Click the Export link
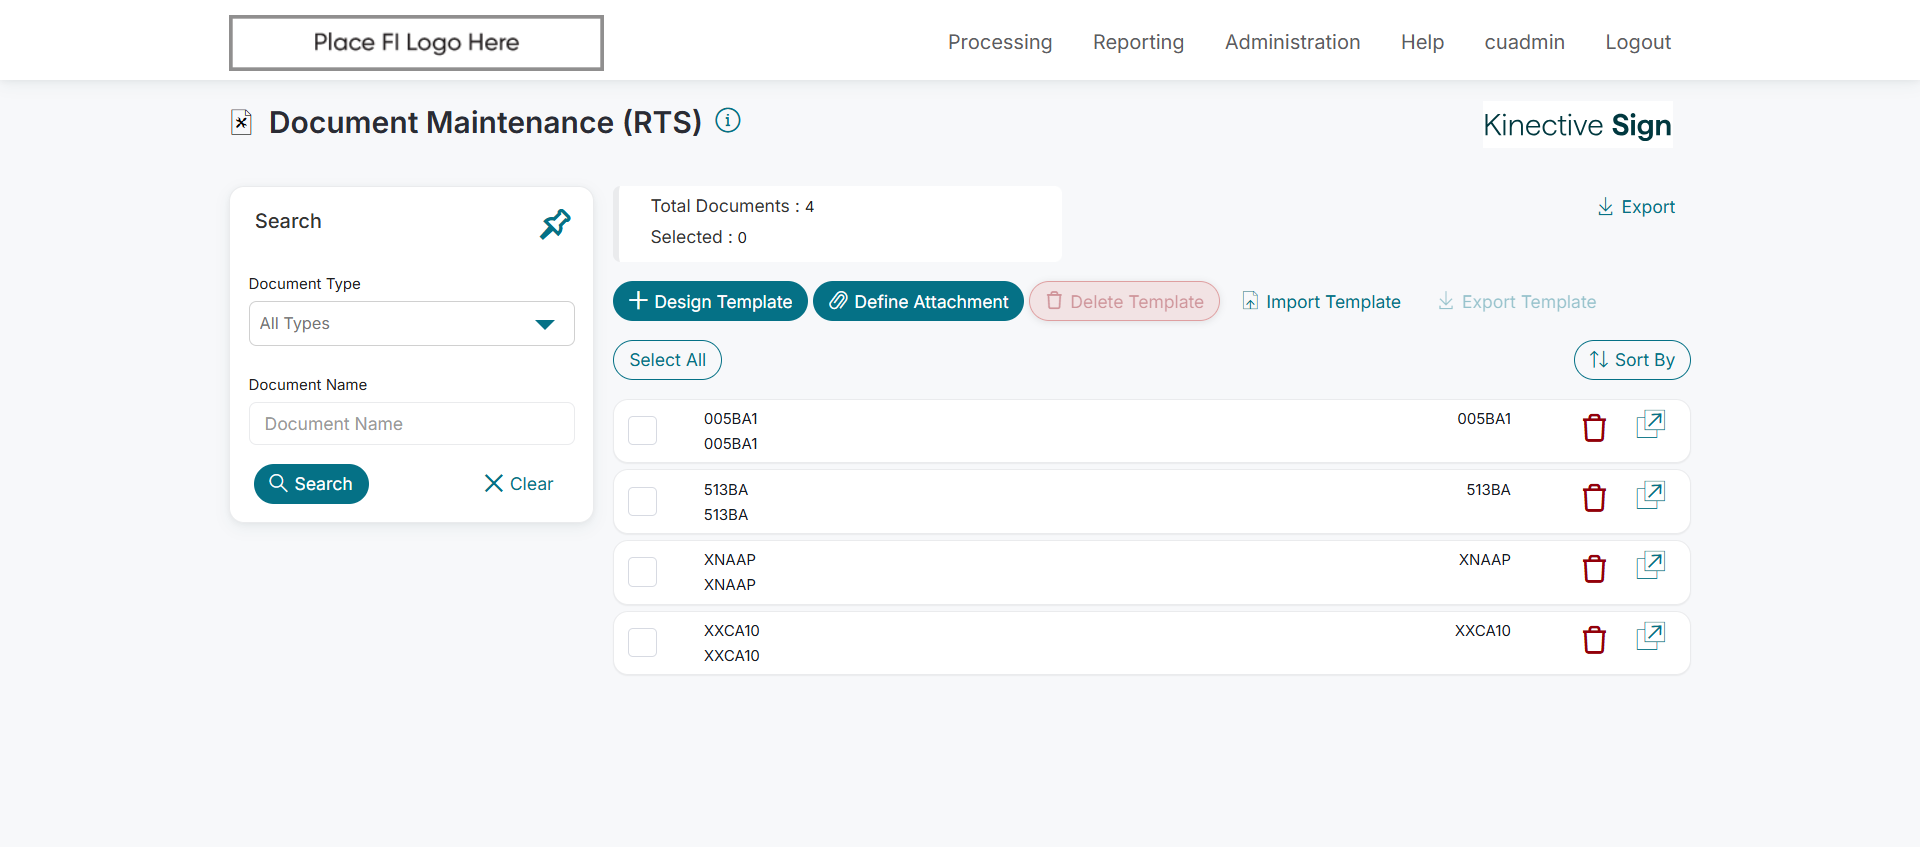 pyautogui.click(x=1636, y=207)
